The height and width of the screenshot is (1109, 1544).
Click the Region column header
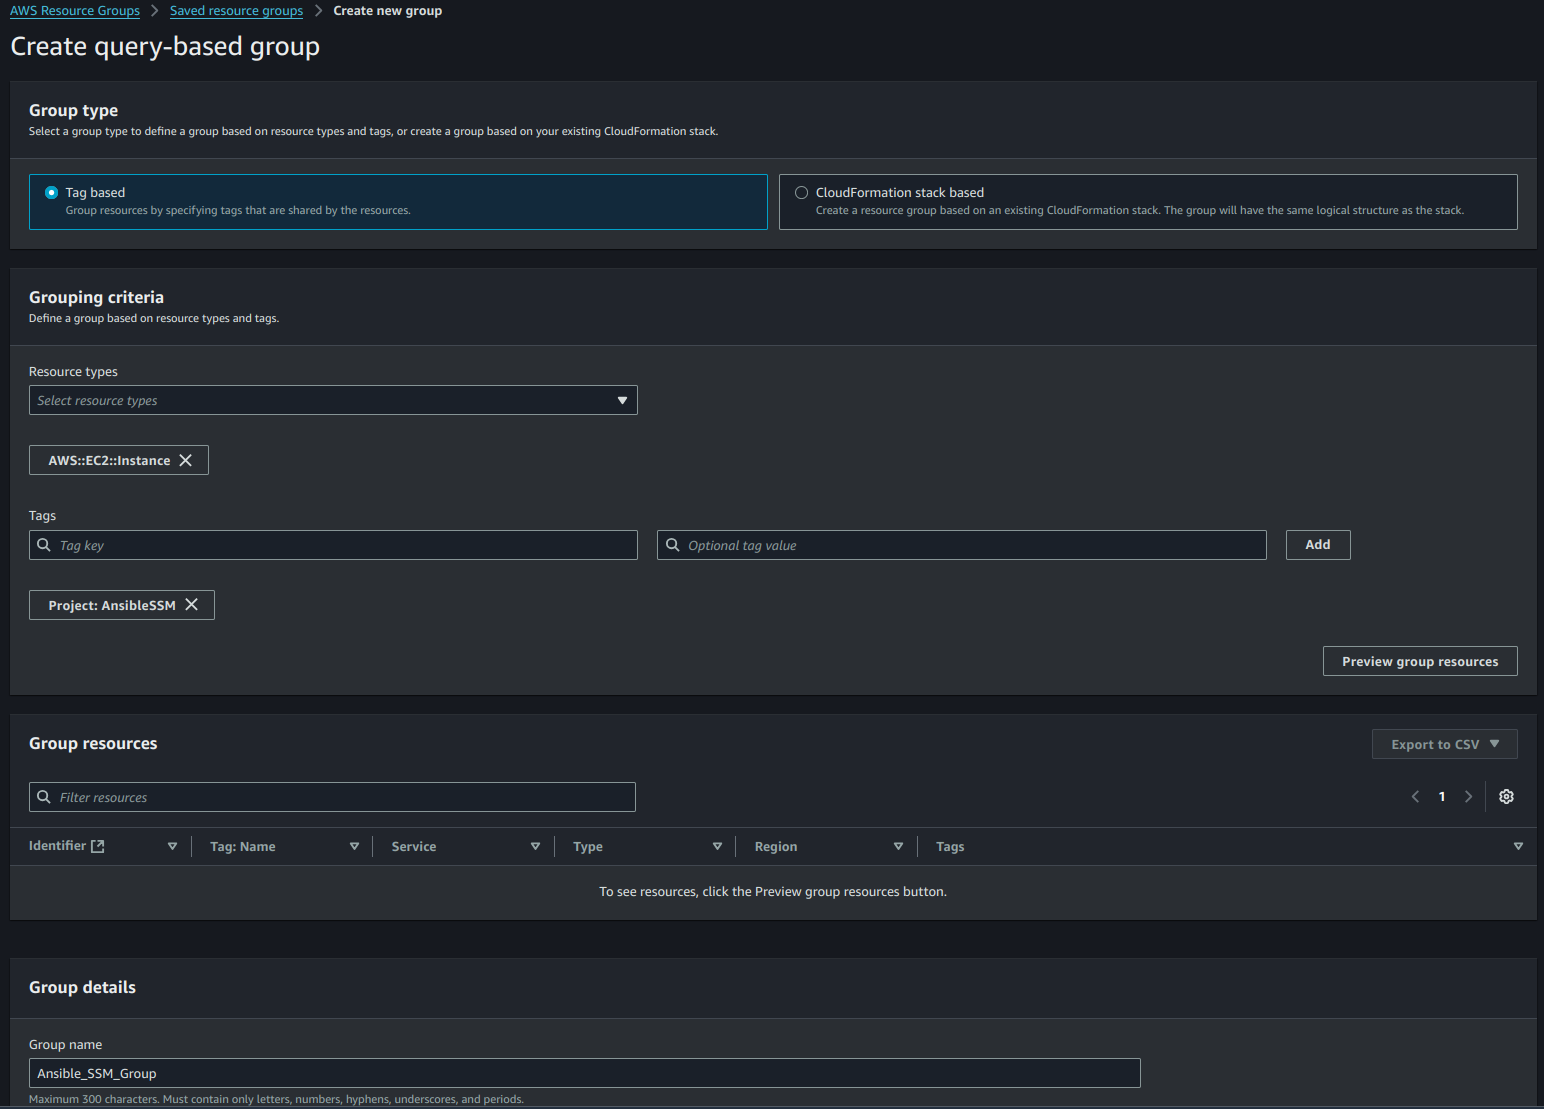click(x=776, y=846)
